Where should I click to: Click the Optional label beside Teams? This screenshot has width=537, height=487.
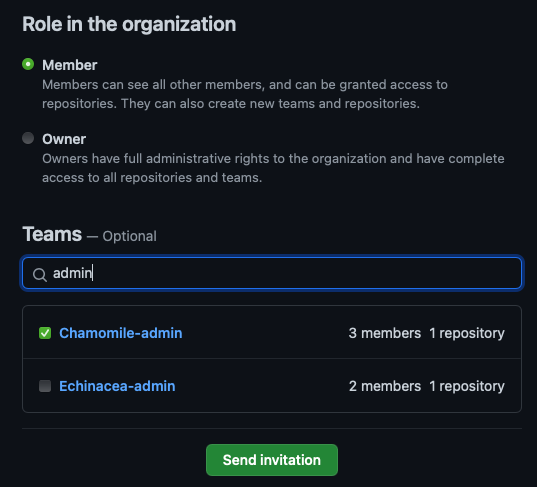coord(129,236)
